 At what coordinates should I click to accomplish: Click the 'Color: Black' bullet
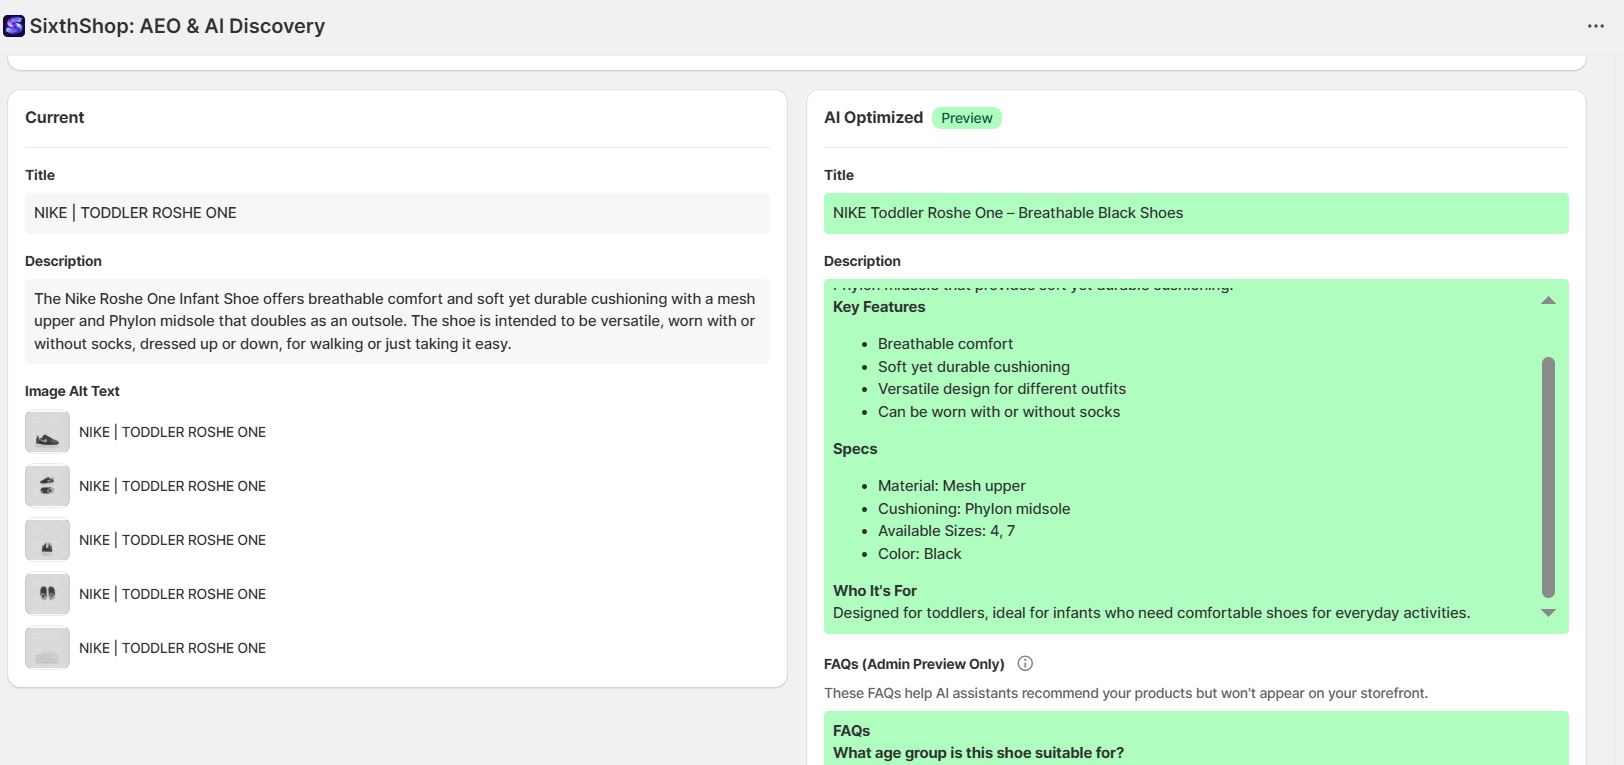920,554
